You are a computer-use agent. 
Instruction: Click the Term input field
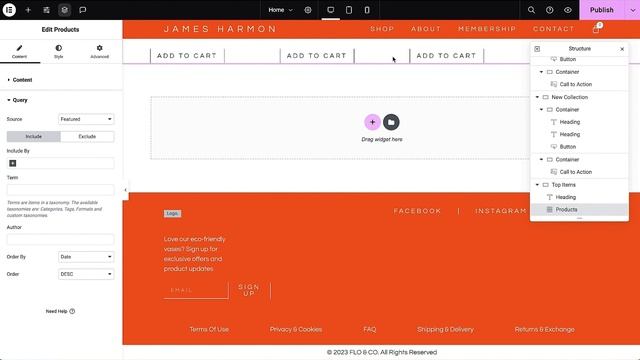pyautogui.click(x=60, y=190)
